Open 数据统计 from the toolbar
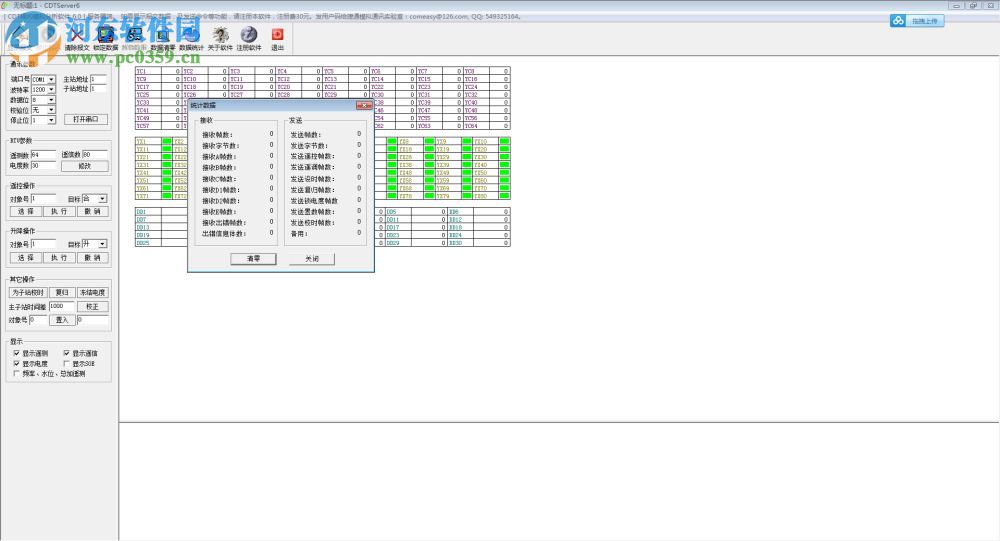The width and height of the screenshot is (1000, 541). 191,37
